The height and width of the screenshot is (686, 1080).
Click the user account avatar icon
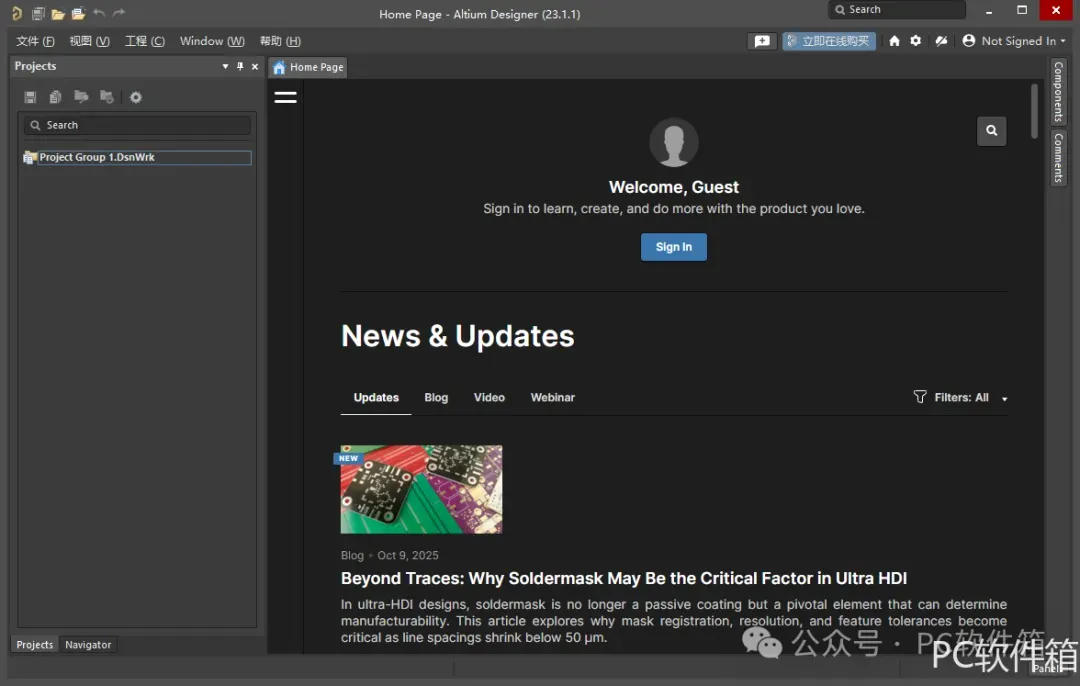click(968, 41)
